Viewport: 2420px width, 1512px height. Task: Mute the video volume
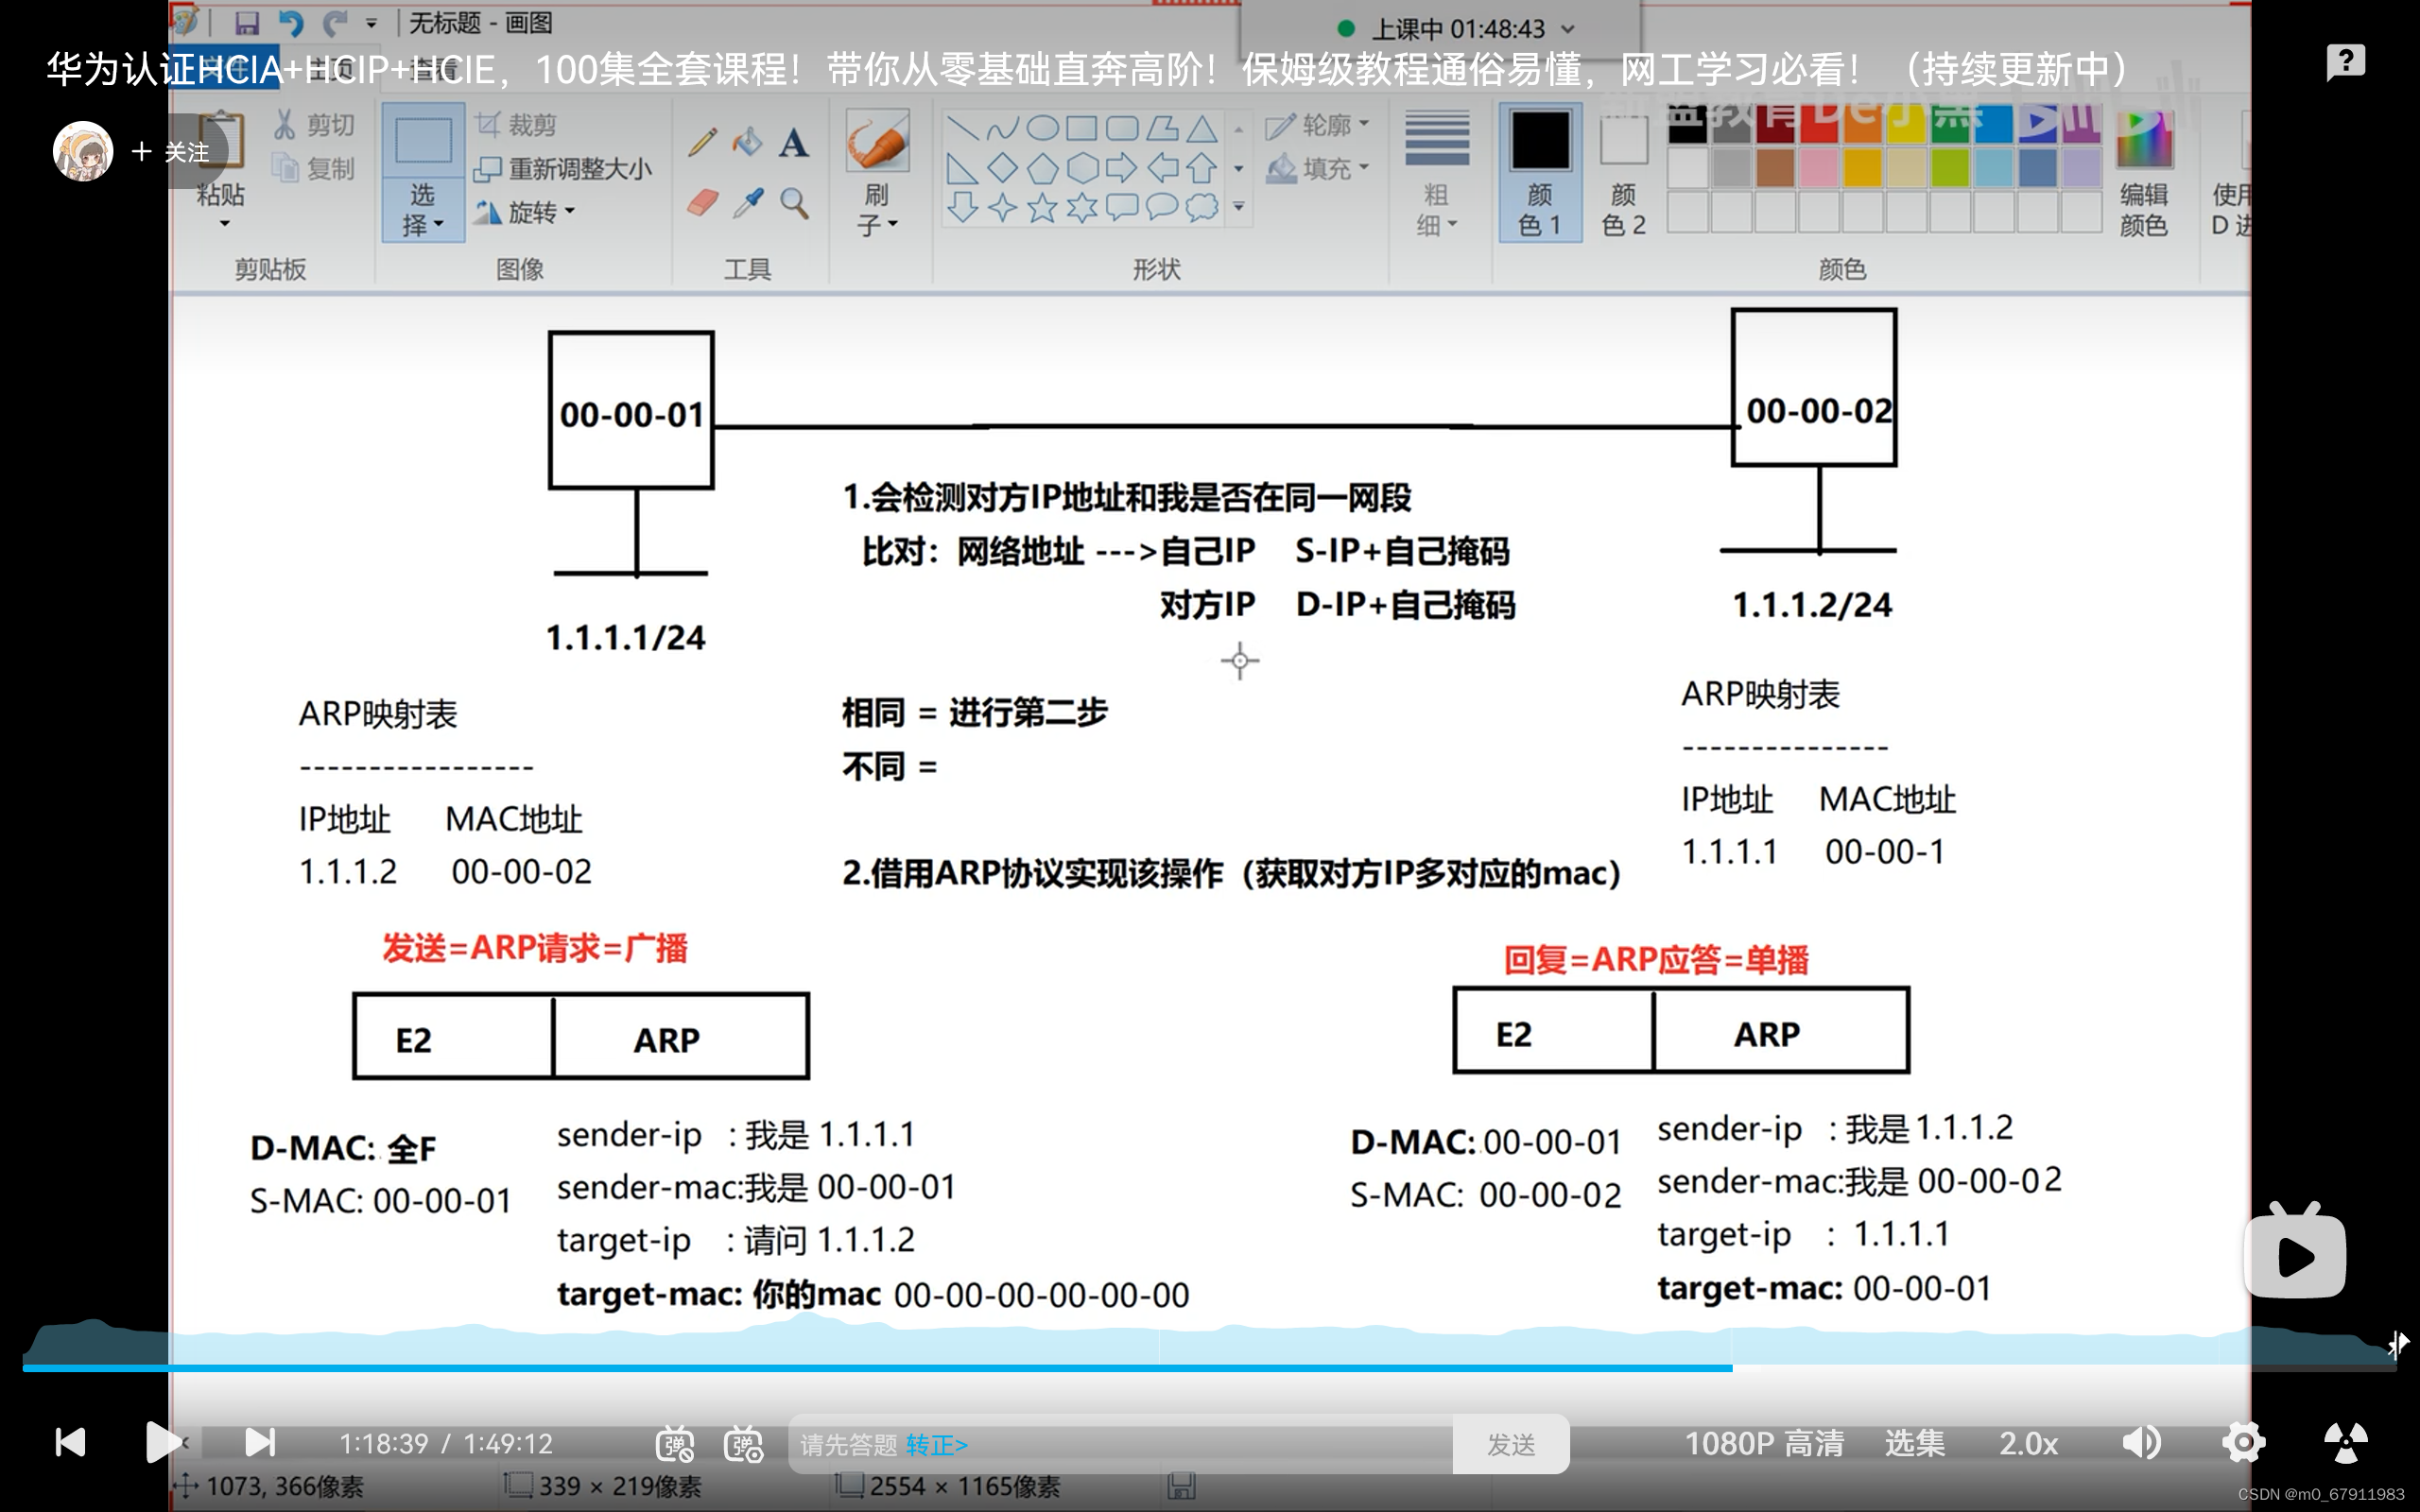point(2141,1442)
